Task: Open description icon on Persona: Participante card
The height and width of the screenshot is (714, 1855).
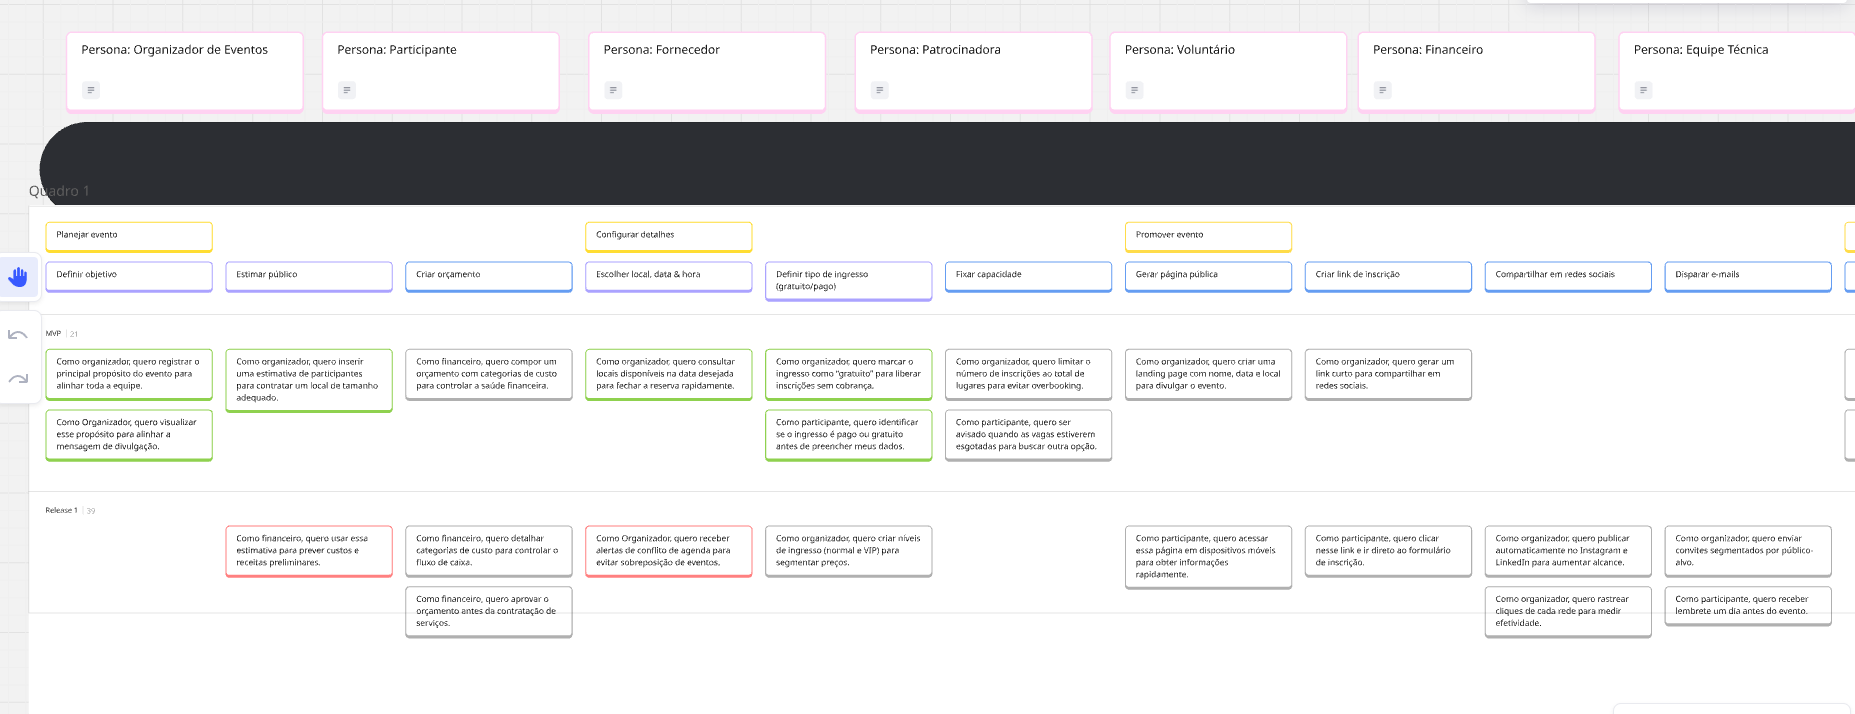Action: pyautogui.click(x=347, y=90)
